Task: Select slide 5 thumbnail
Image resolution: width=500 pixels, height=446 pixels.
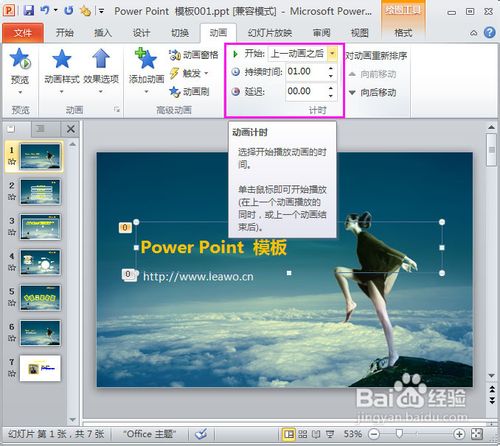Action: pyautogui.click(x=40, y=298)
